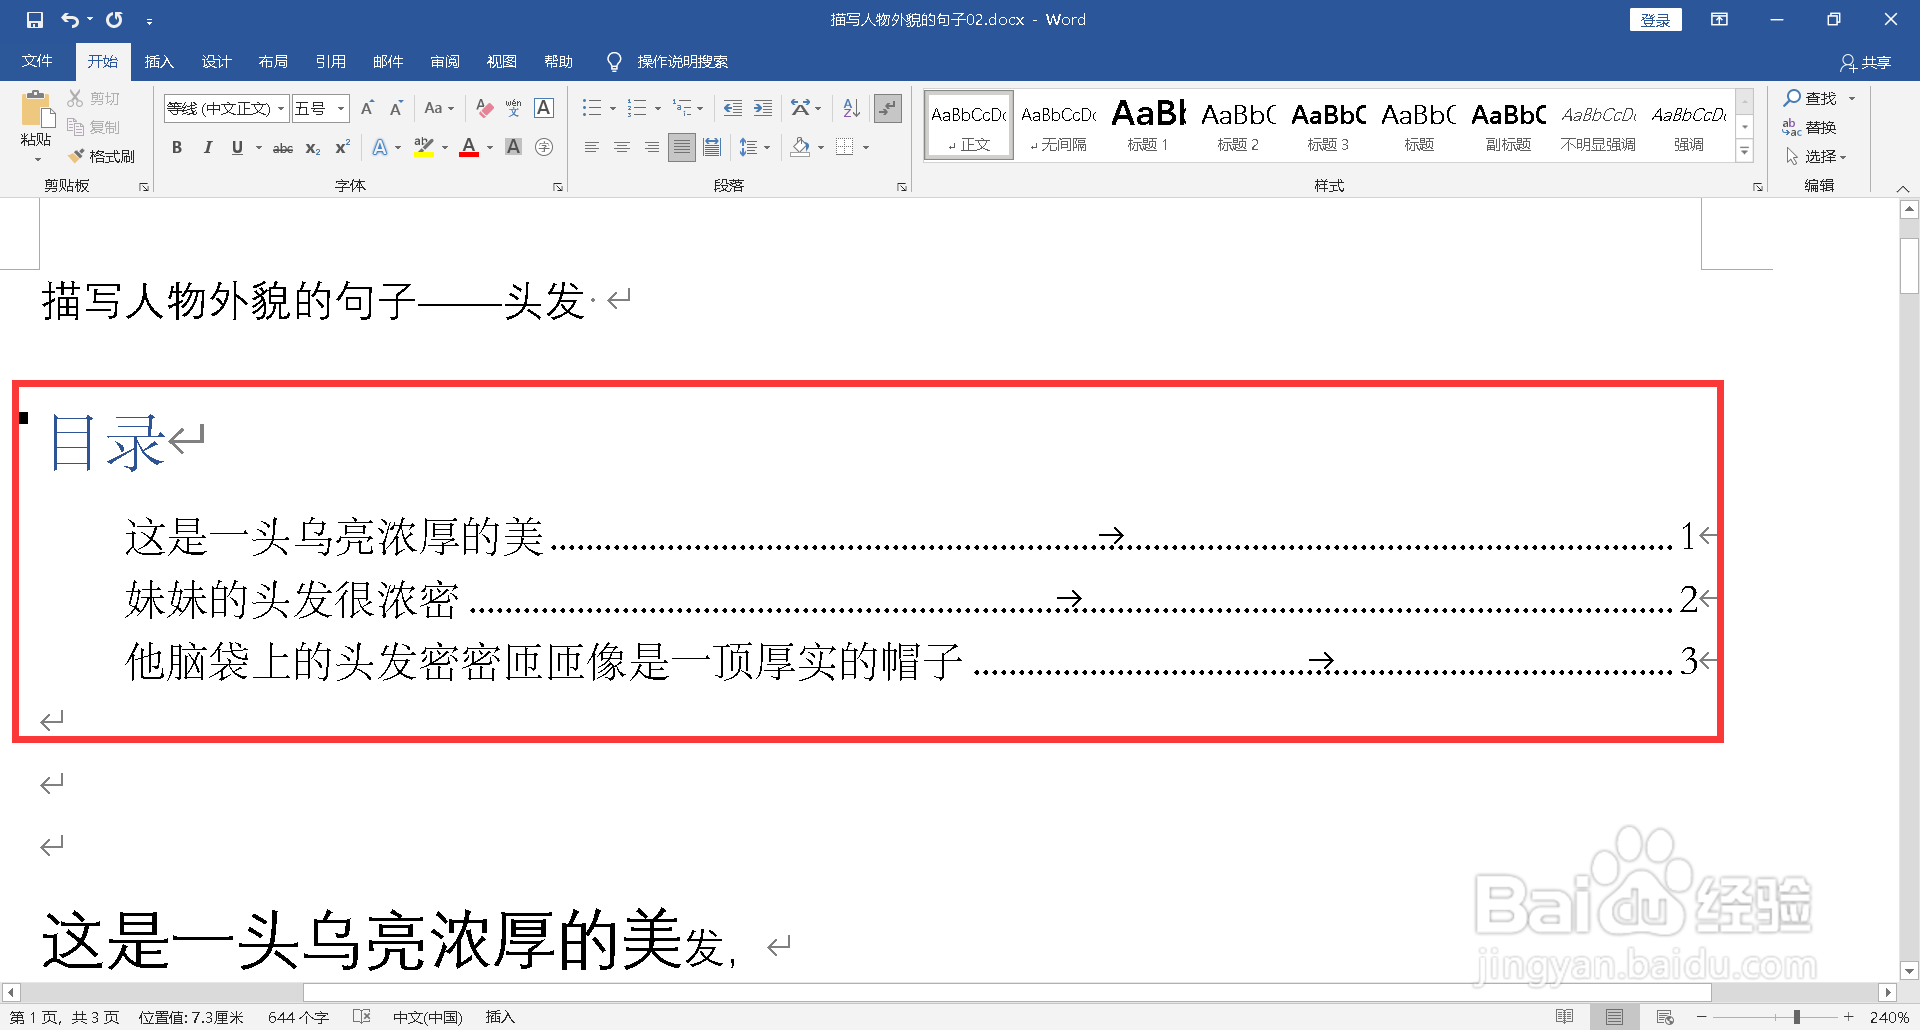1920x1030 pixels.
Task: Select the Format Painter tool
Action: pos(102,156)
